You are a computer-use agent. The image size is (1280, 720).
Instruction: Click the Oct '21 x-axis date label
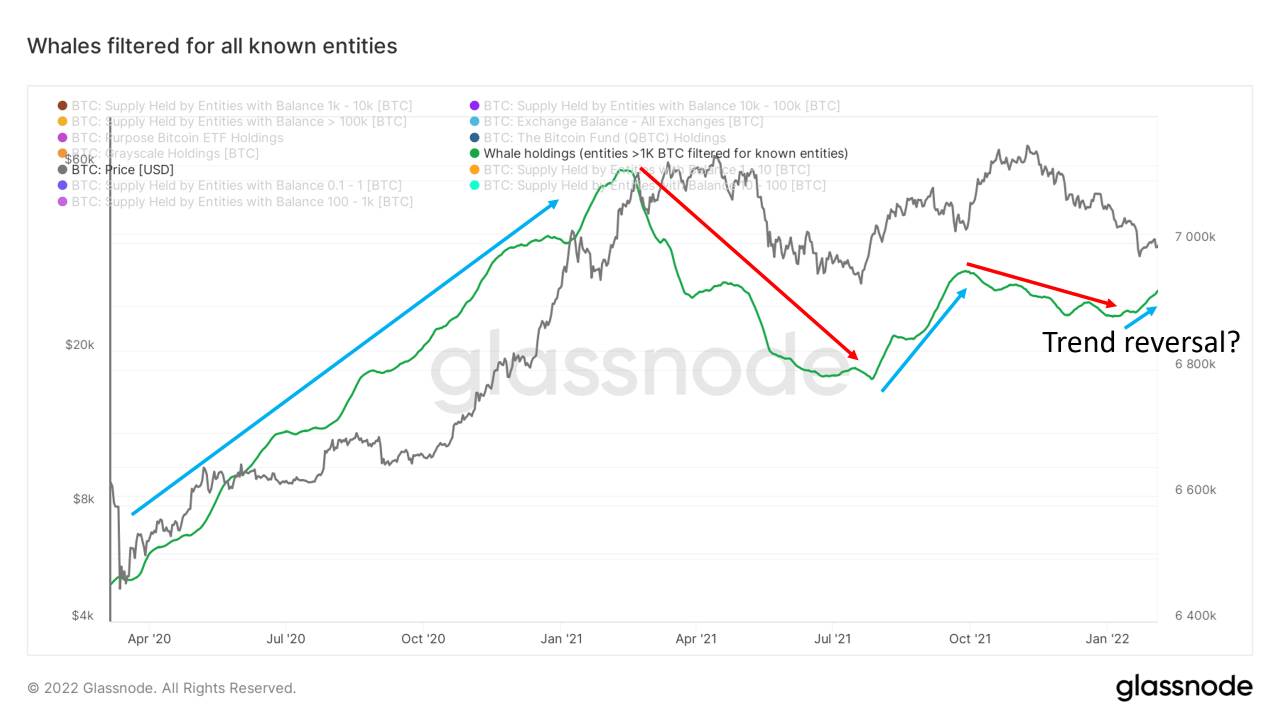pos(969,638)
